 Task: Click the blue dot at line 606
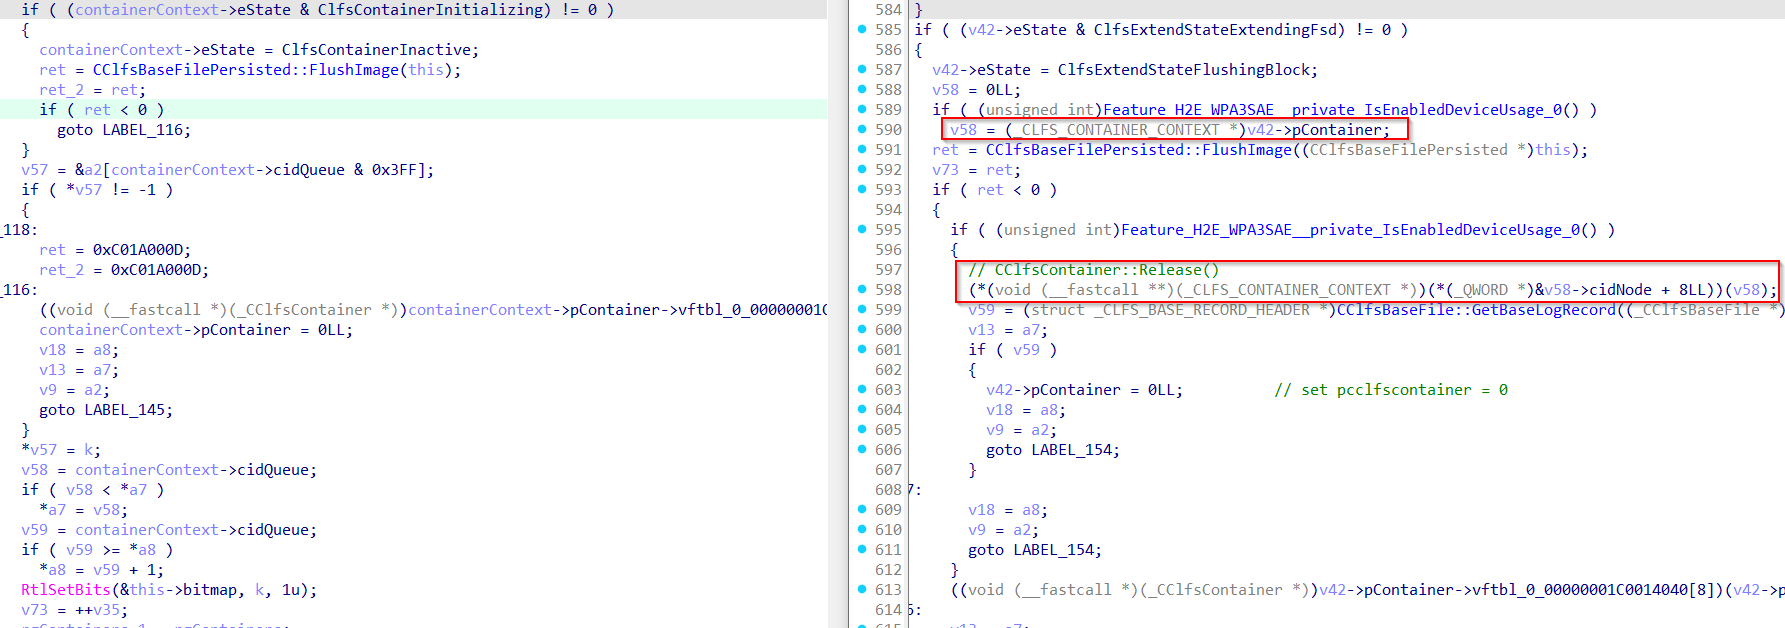pos(862,450)
